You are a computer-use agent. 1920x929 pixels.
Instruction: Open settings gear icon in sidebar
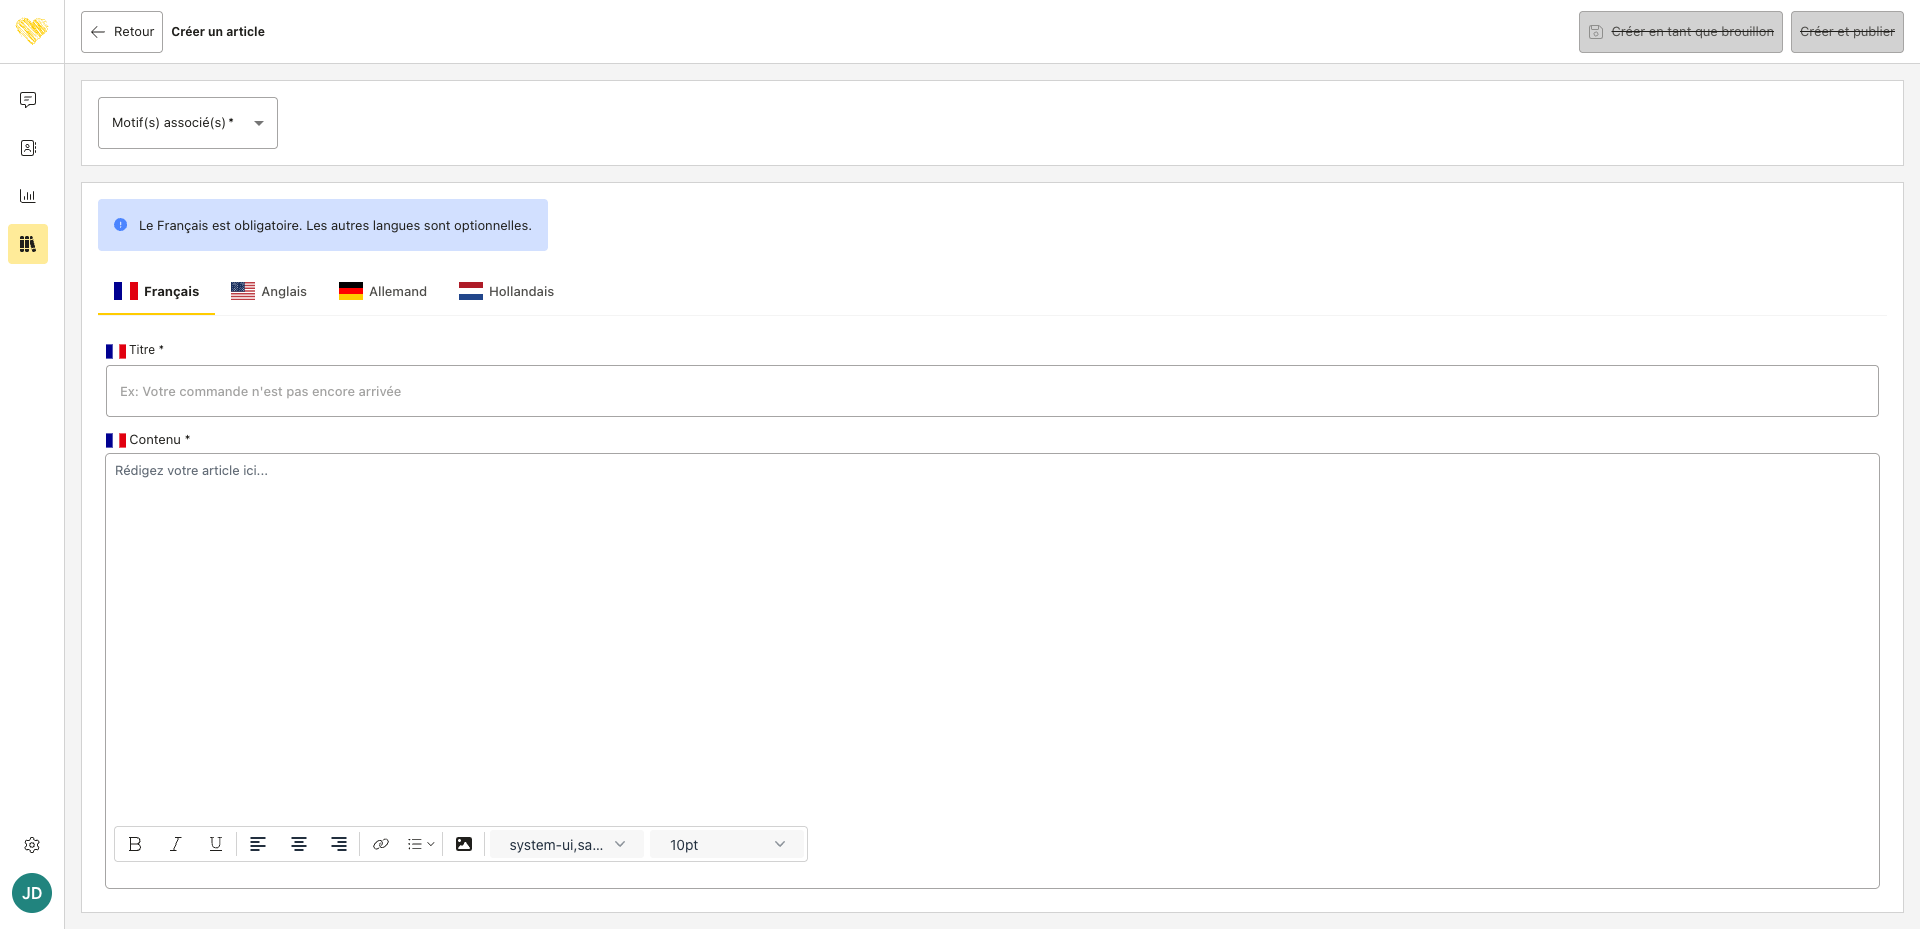[x=32, y=845]
